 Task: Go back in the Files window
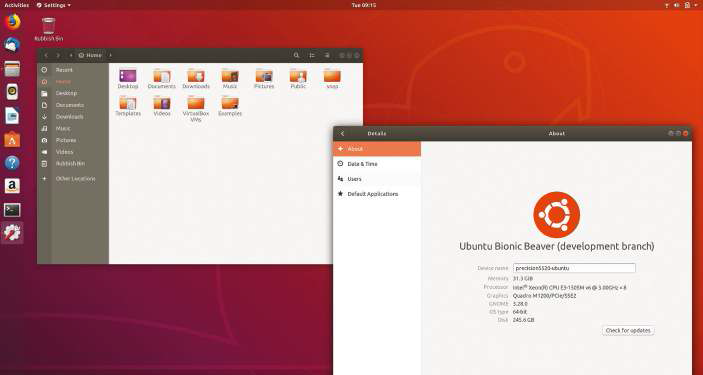coord(46,55)
